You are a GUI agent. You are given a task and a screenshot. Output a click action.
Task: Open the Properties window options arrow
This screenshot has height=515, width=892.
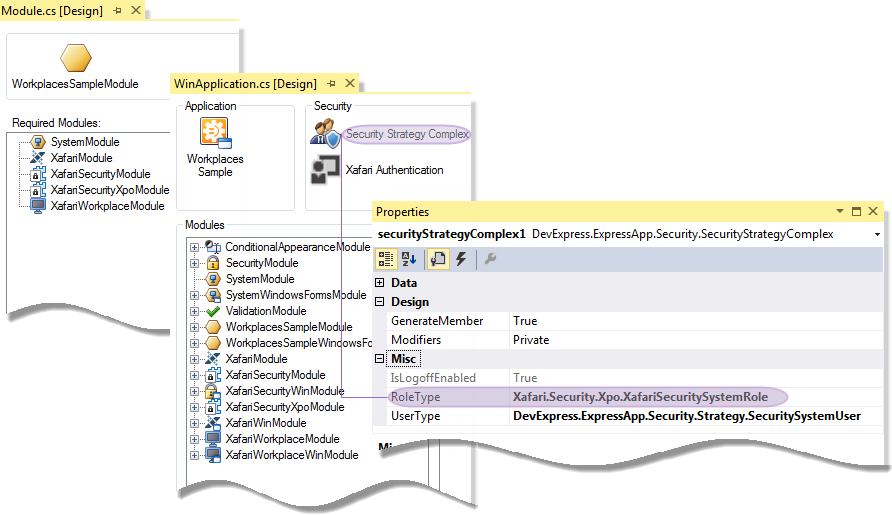point(840,211)
